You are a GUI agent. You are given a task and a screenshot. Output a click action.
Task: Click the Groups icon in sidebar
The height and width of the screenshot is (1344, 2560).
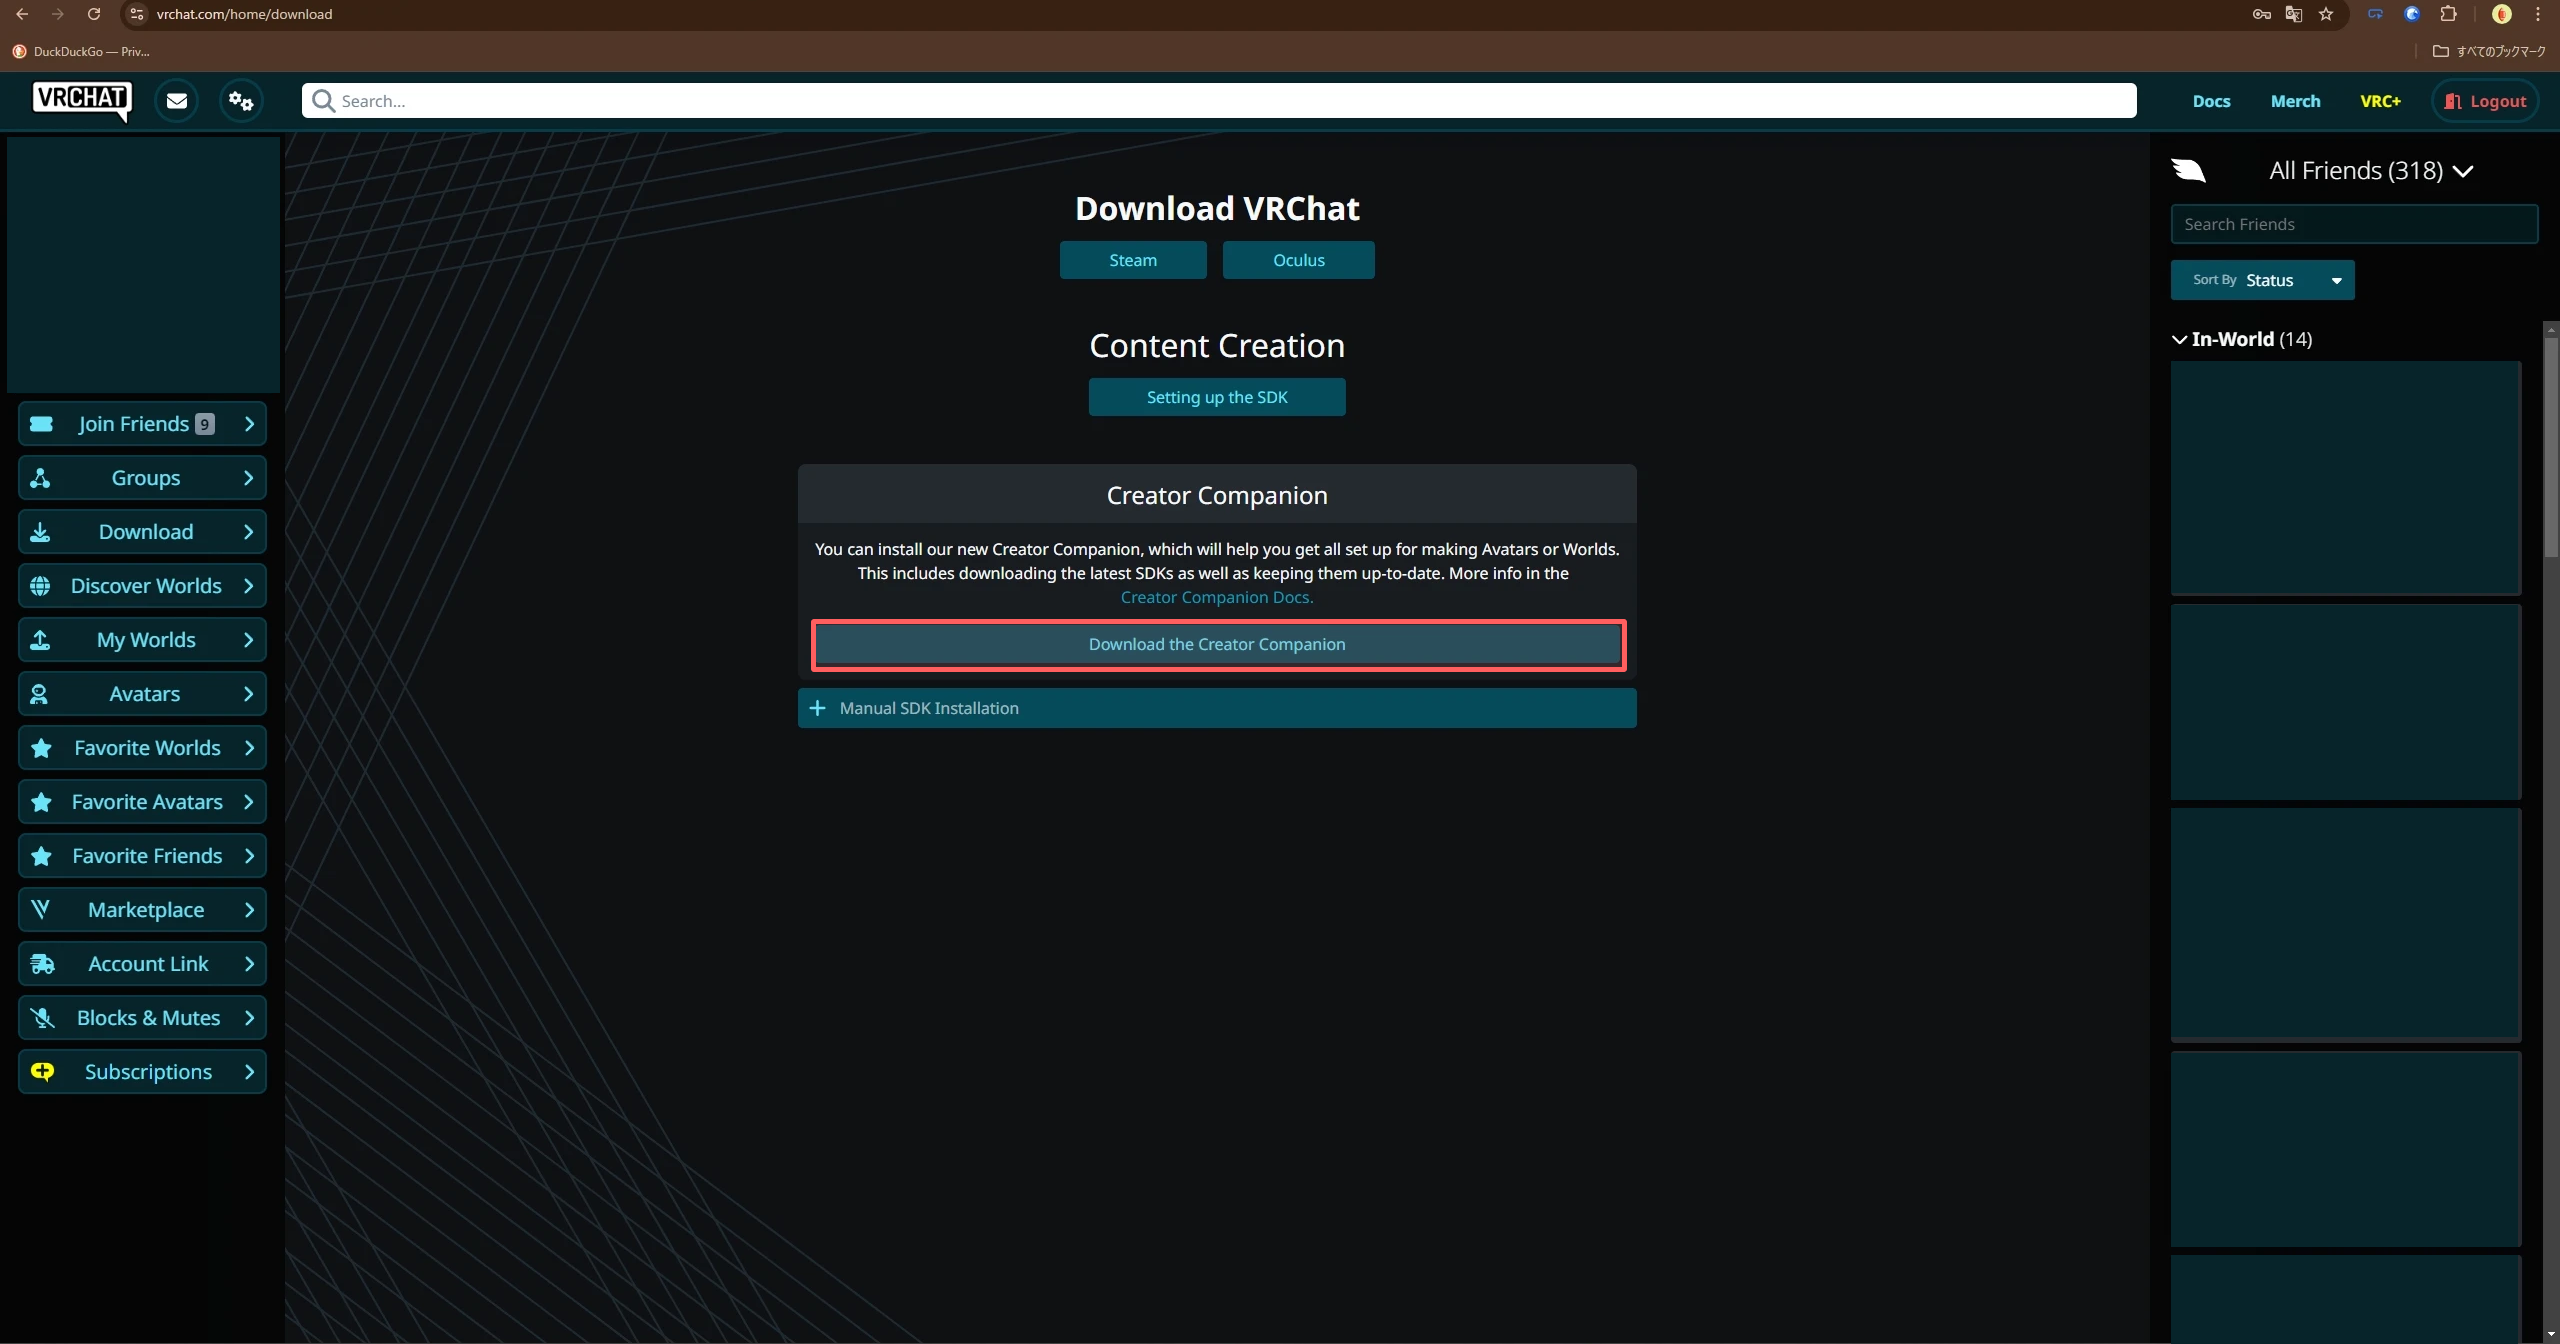[x=40, y=478]
